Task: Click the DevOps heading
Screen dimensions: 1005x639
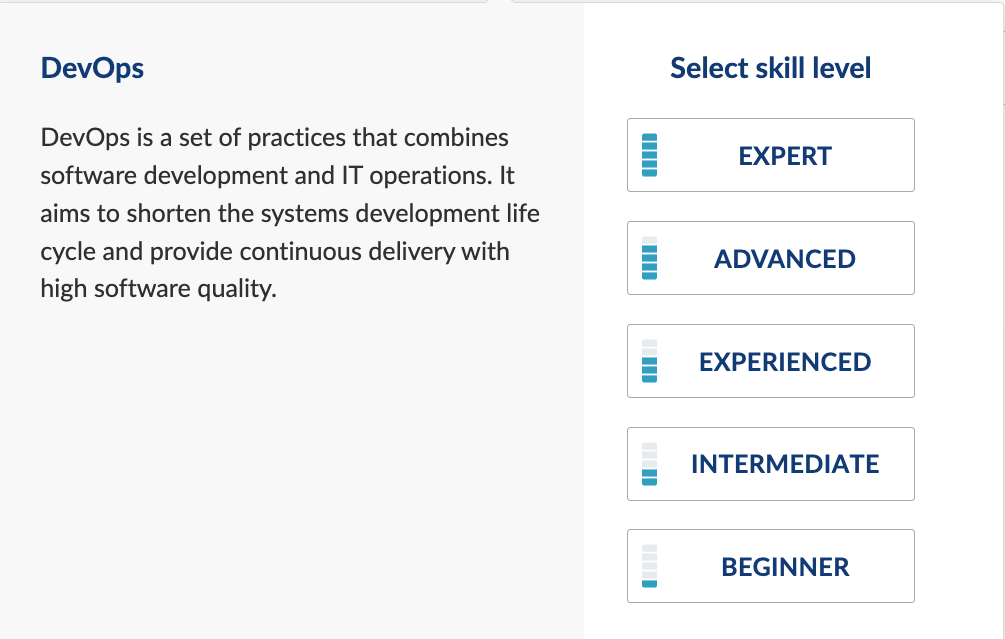Action: coord(92,68)
